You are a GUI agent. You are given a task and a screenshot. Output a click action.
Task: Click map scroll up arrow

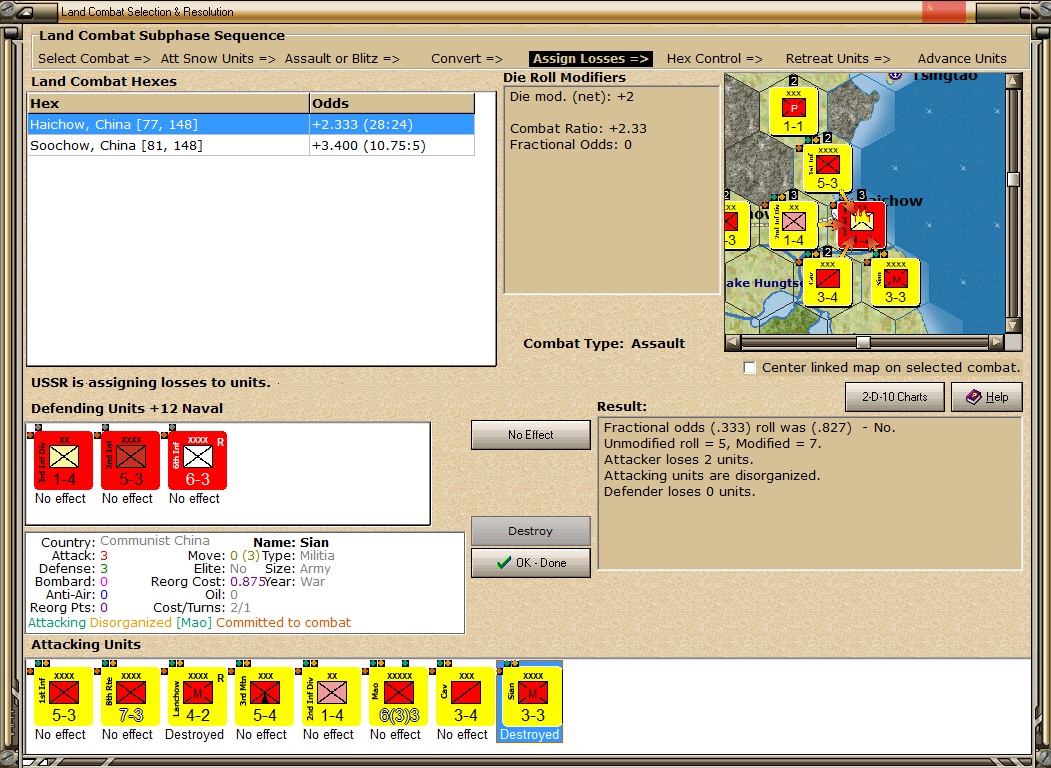pos(1013,81)
